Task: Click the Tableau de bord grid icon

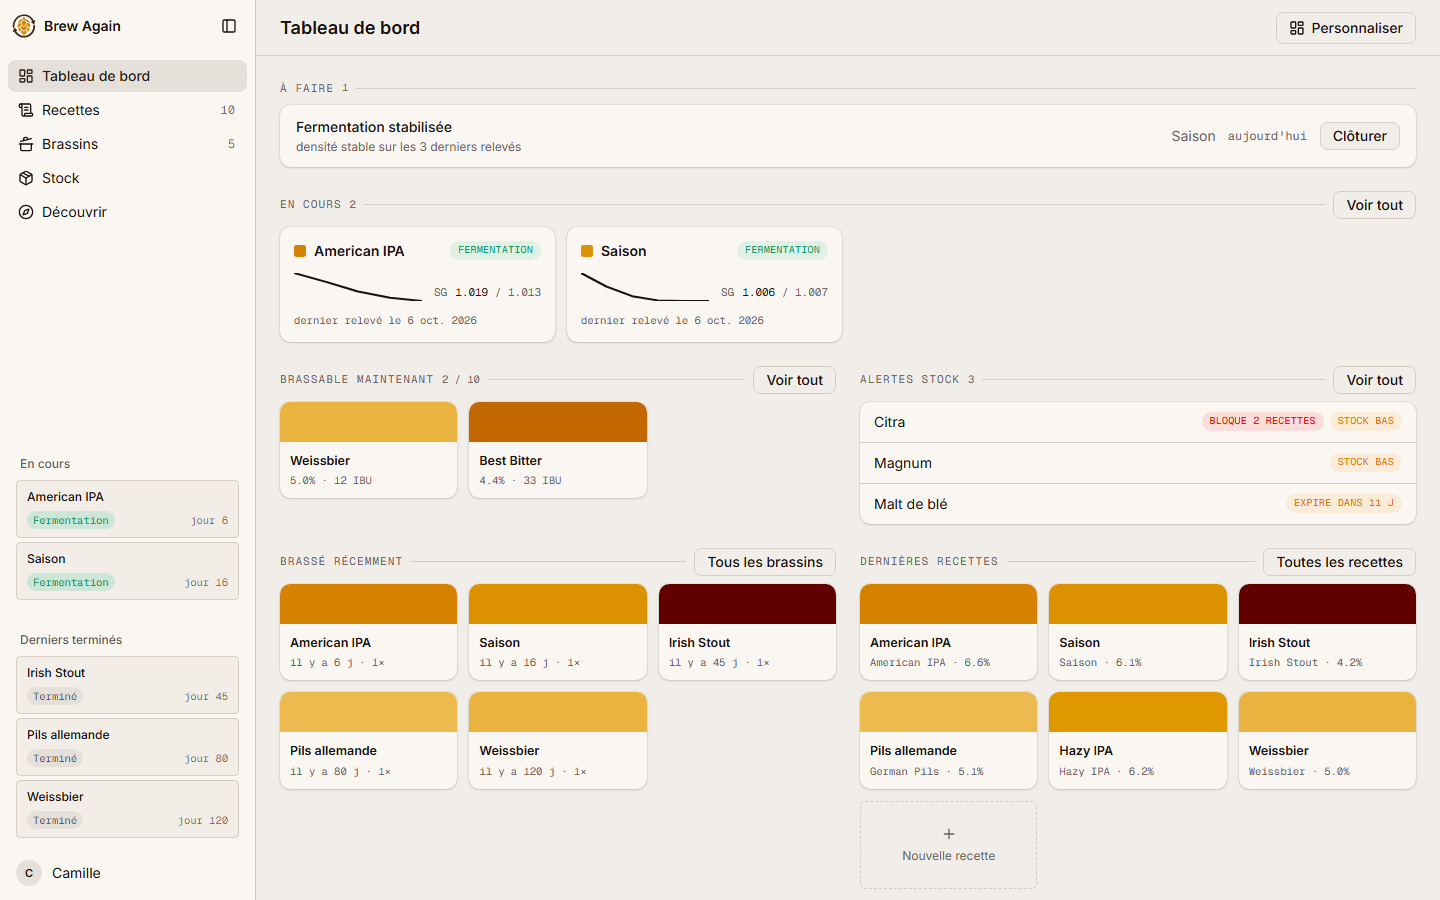Action: (x=26, y=76)
